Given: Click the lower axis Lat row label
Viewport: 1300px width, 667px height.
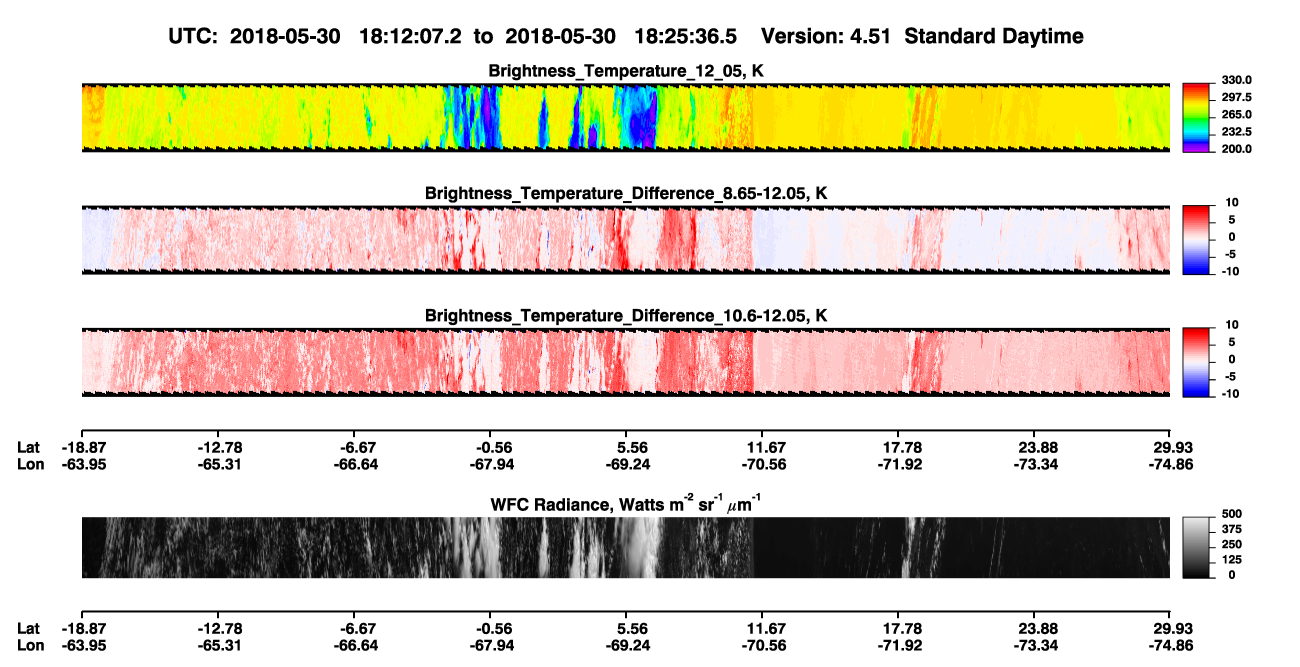Looking at the screenshot, I should click(x=28, y=629).
